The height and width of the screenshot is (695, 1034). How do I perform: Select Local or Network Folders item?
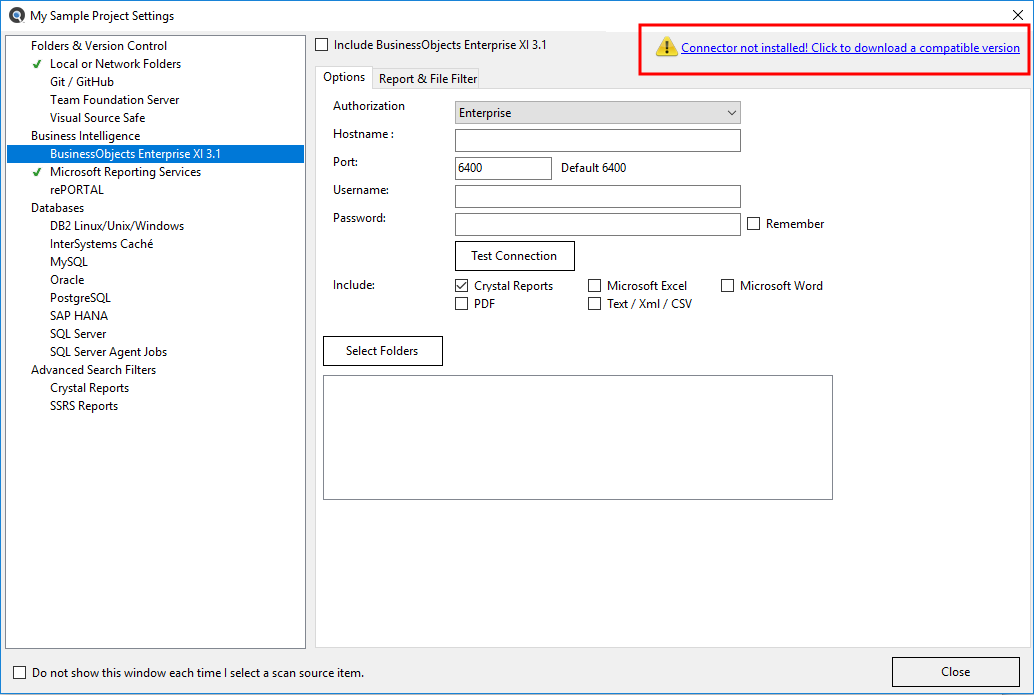click(115, 64)
